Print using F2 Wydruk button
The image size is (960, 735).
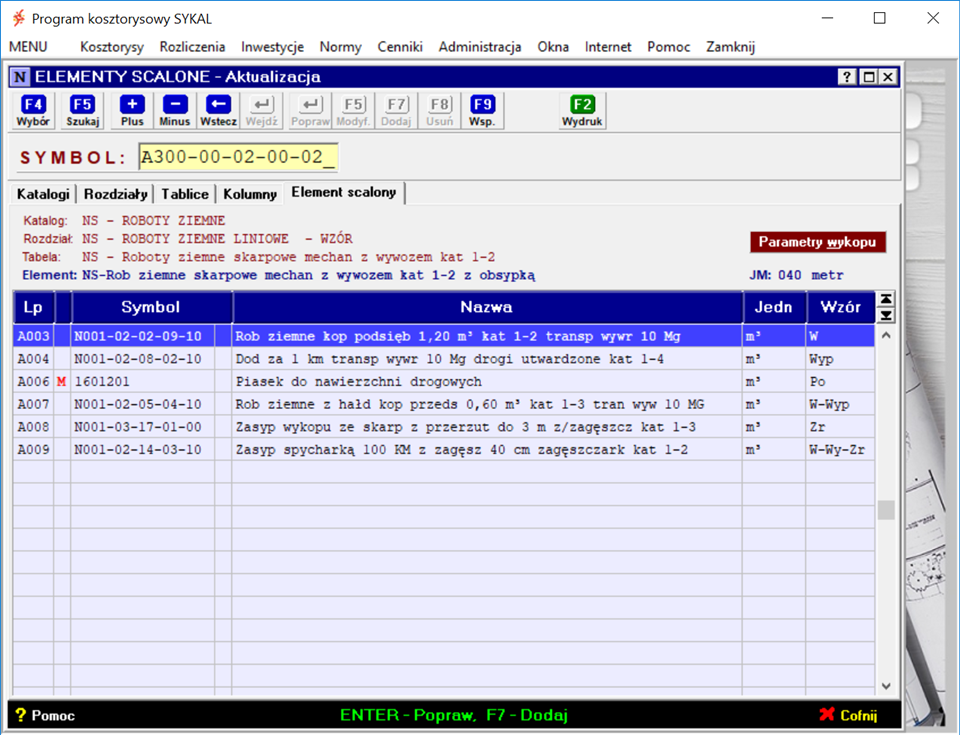[x=582, y=111]
